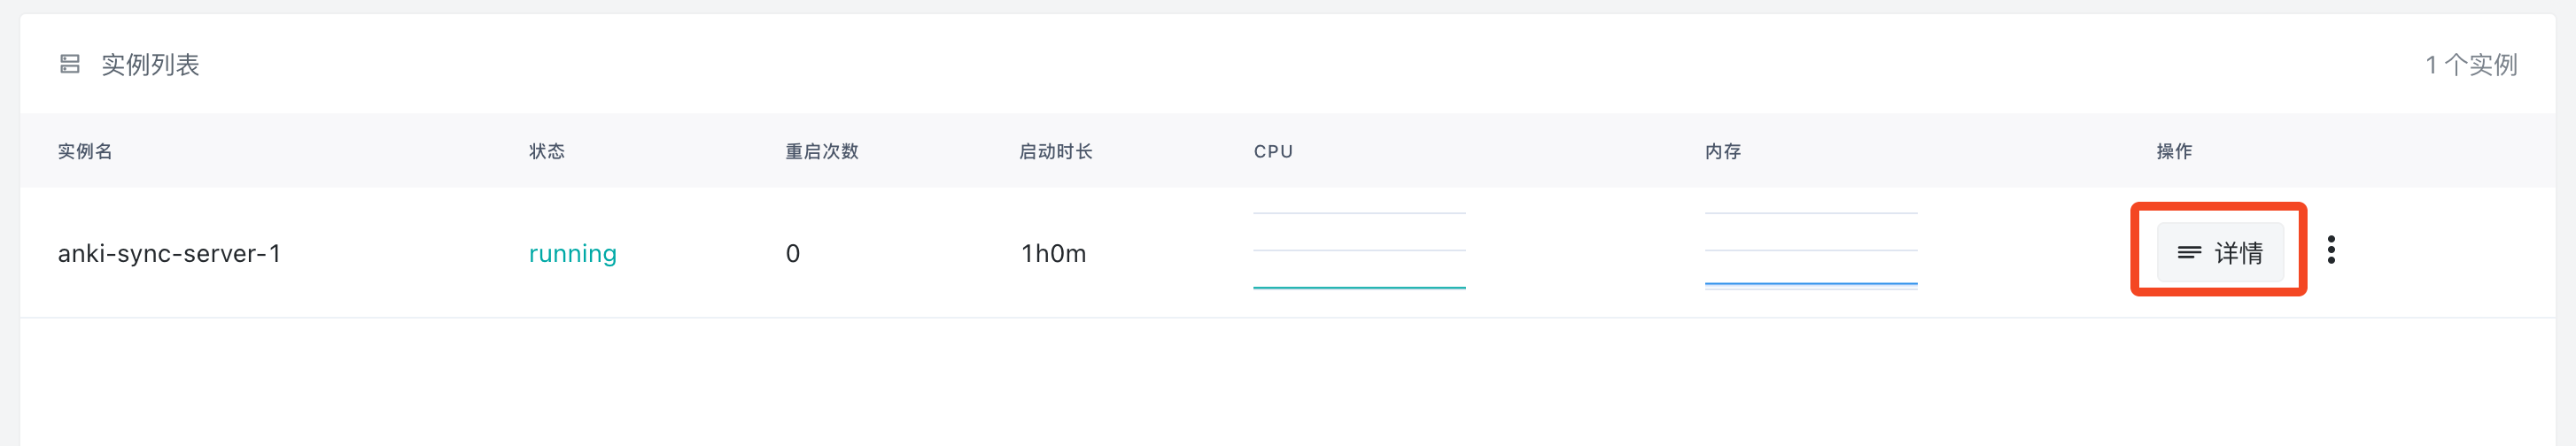The image size is (2576, 446).
Task: Open the three-dot more actions menu
Action: (x=2331, y=250)
